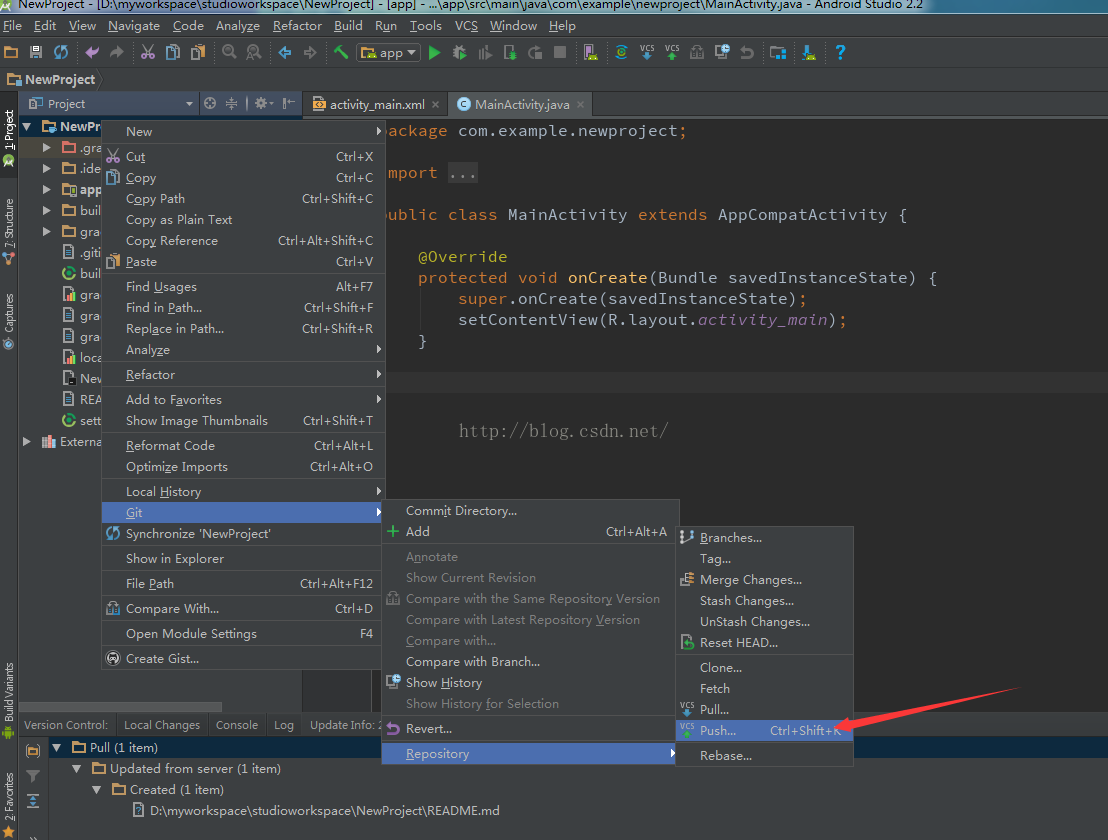Open the app run configuration dropdown
Viewport: 1108px width, 840px height.
click(x=389, y=53)
